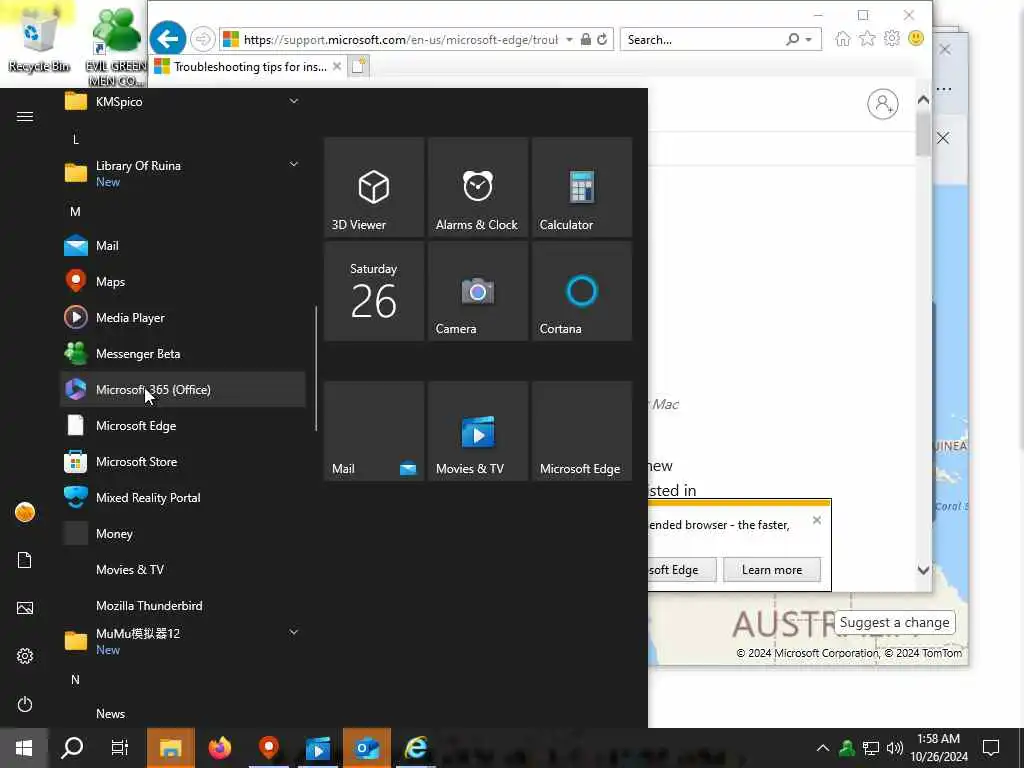The width and height of the screenshot is (1024, 768).
Task: Click the 1:58 AM taskbar clock
Action: tap(938, 748)
